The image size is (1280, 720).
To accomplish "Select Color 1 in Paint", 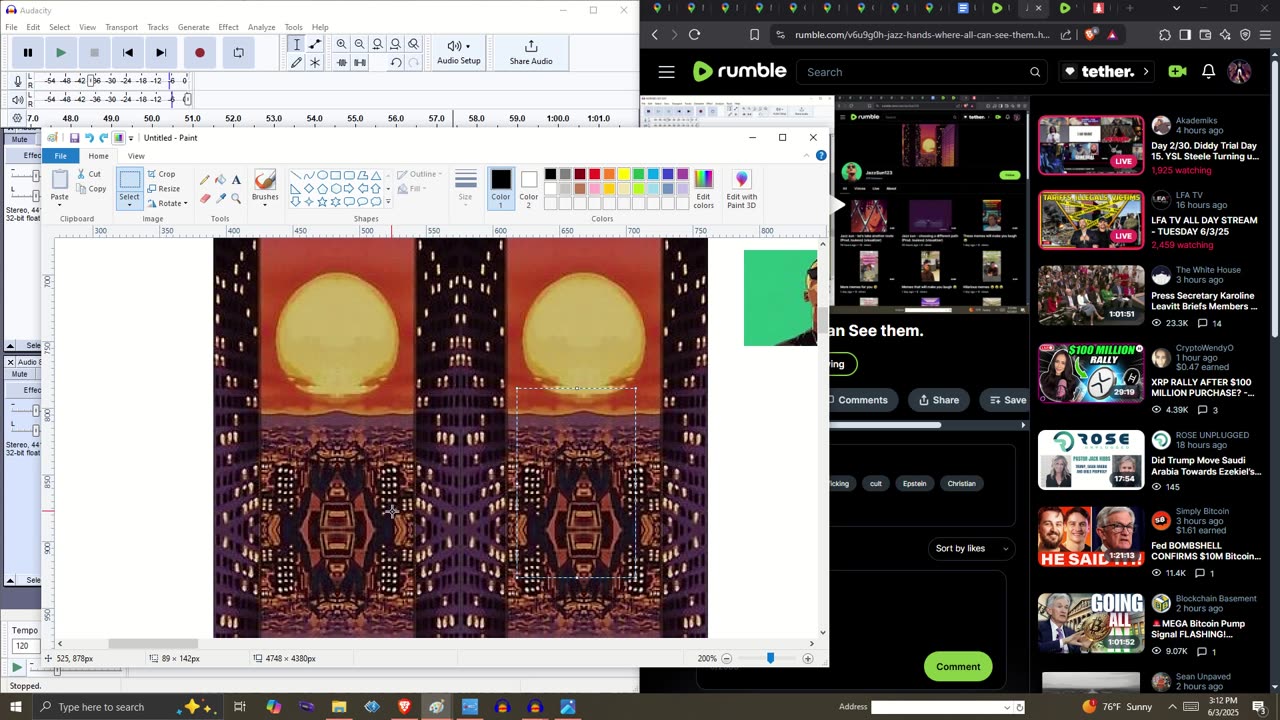I will 501,188.
